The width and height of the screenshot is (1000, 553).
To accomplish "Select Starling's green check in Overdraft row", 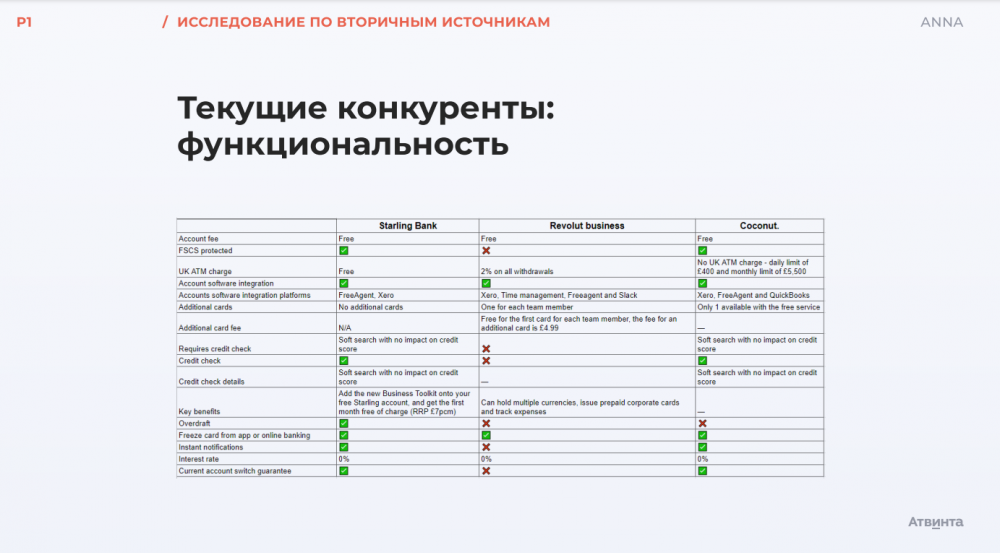I will [x=344, y=424].
